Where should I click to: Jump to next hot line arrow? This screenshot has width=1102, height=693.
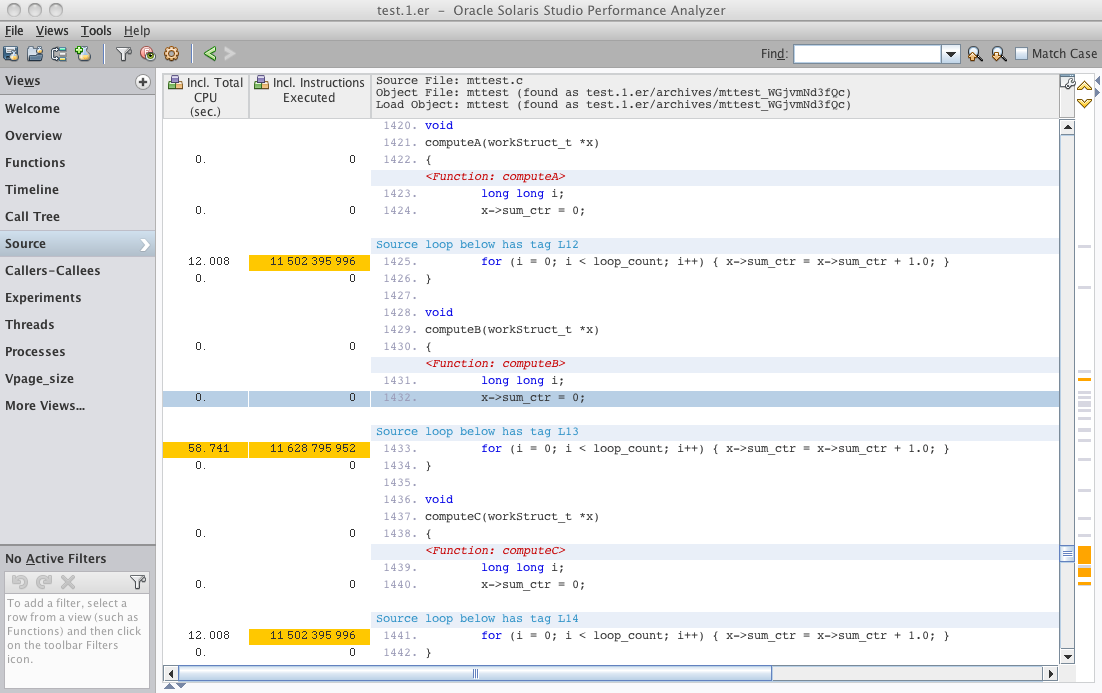click(x=1084, y=104)
